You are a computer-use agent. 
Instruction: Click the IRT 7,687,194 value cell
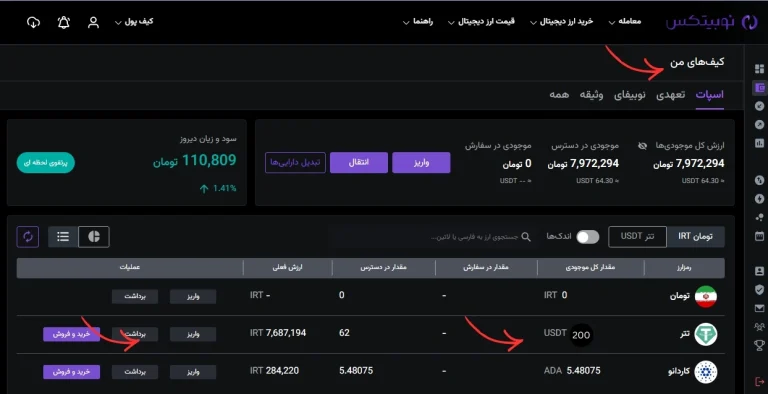pyautogui.click(x=278, y=333)
